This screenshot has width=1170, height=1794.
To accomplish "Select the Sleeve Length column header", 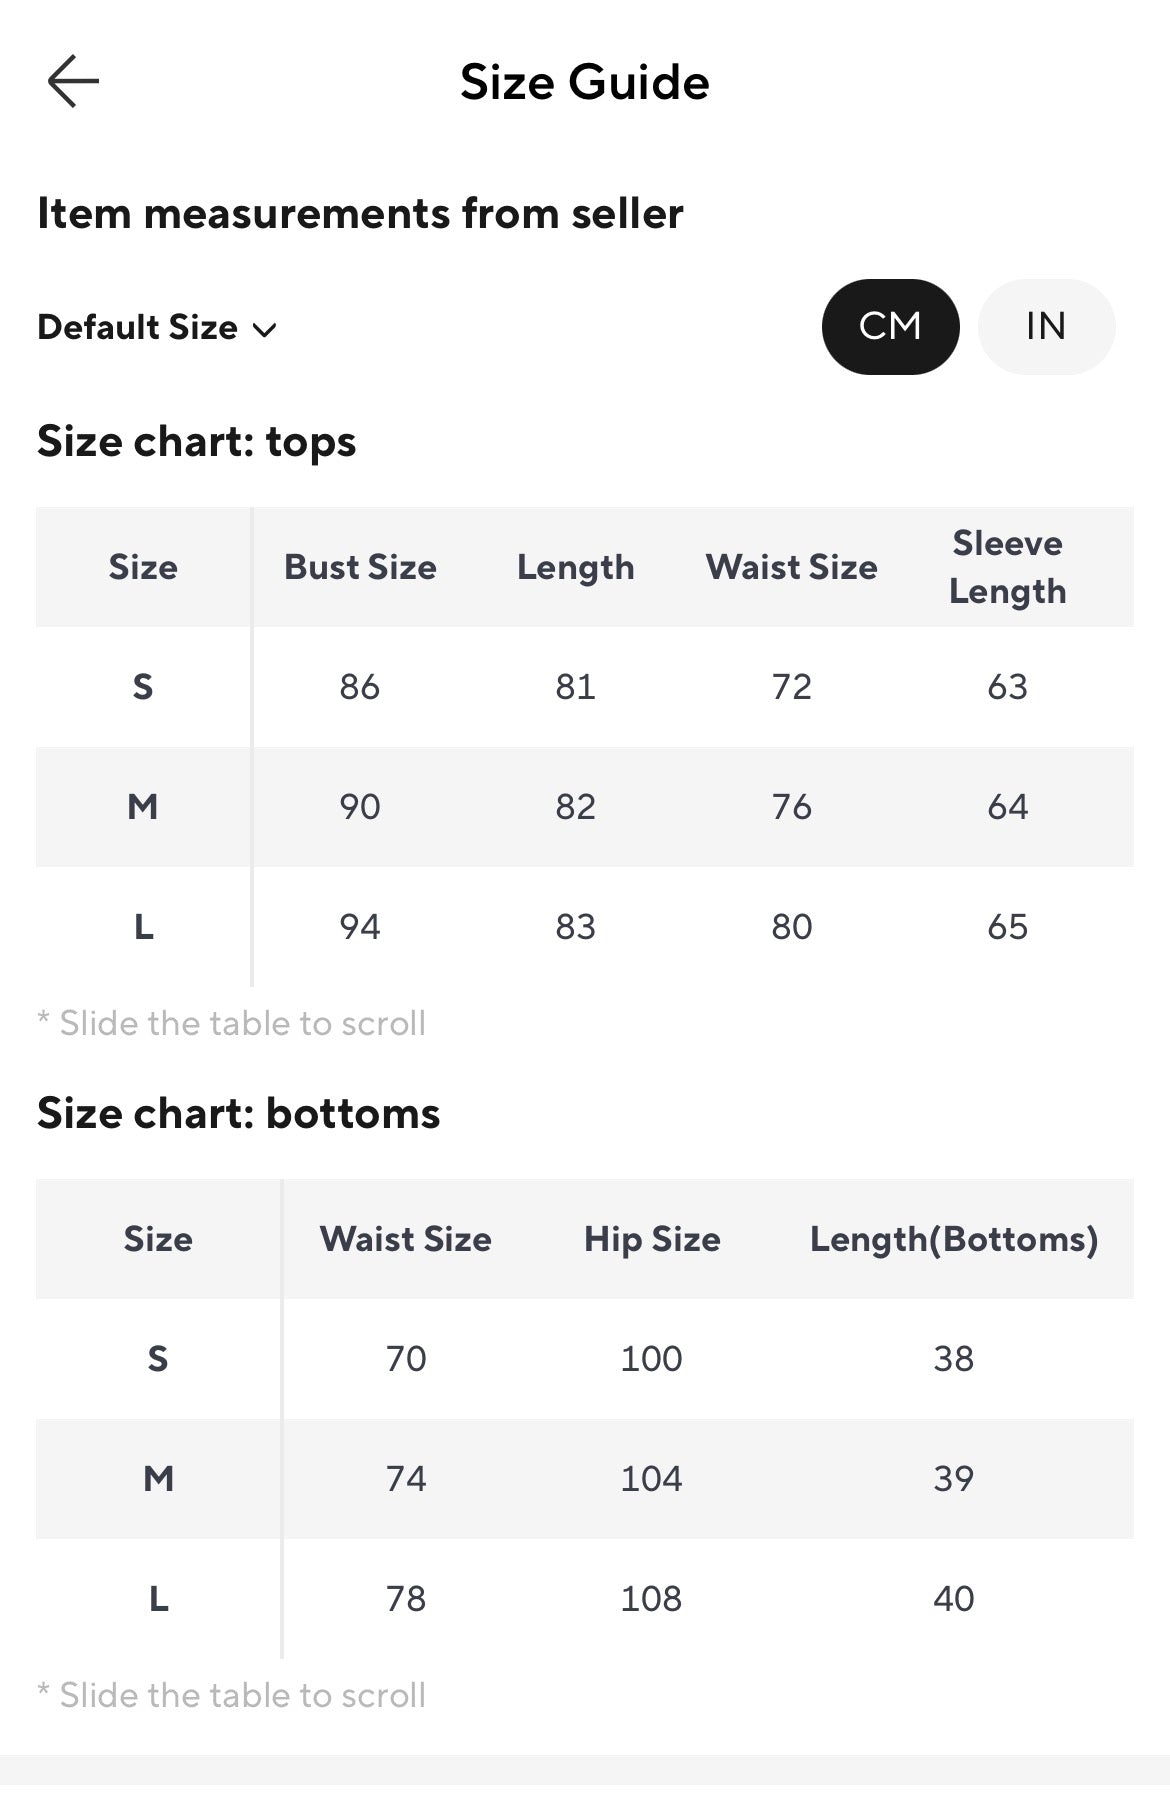I will click(x=1007, y=567).
